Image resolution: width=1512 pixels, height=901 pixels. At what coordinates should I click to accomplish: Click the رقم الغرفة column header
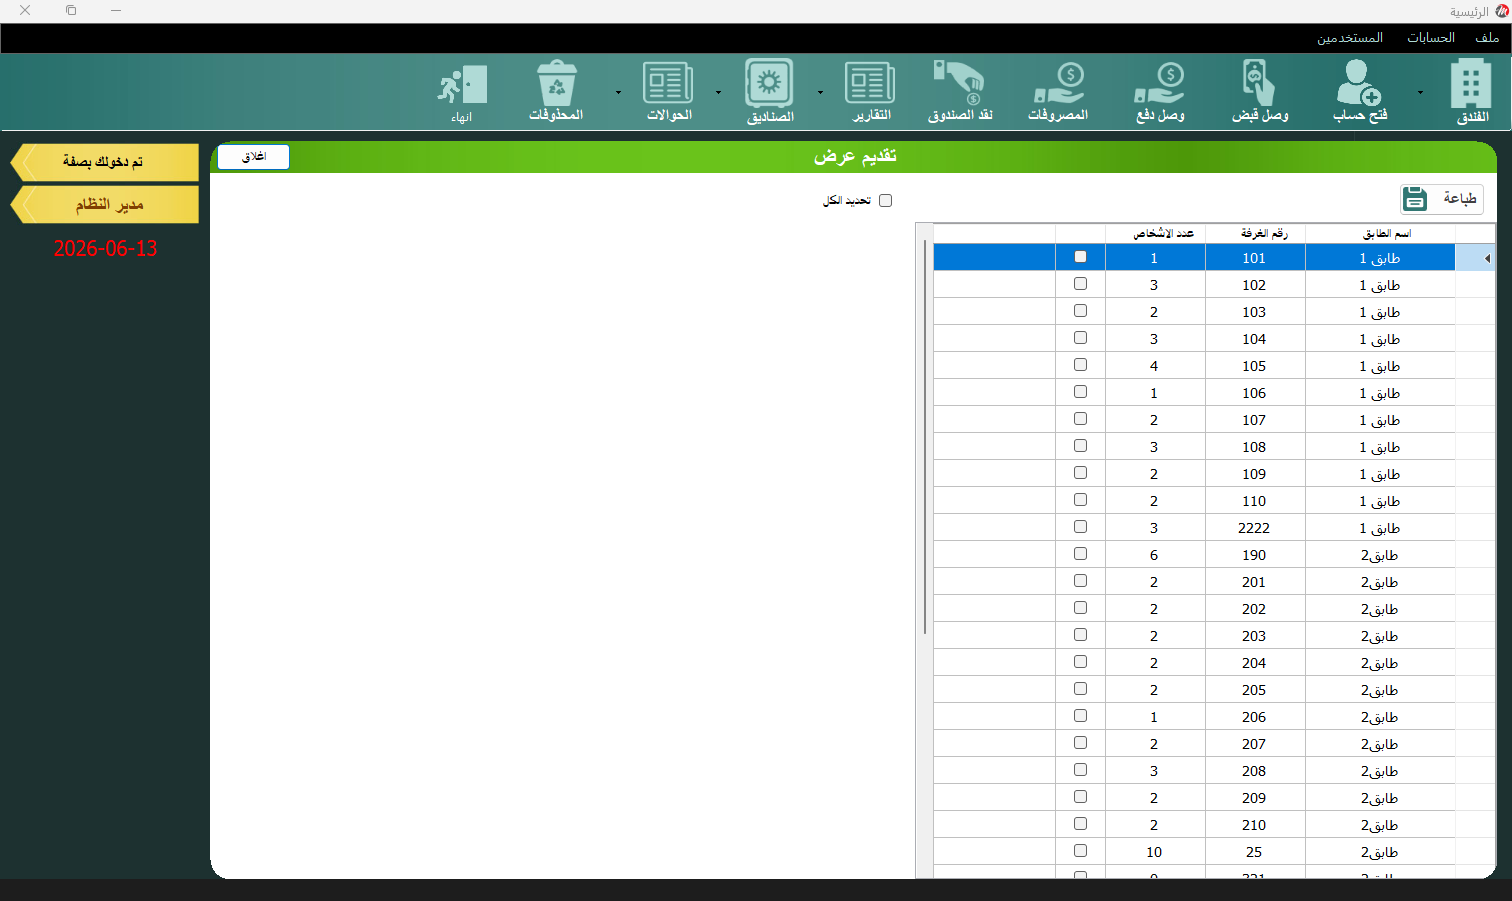(1255, 234)
